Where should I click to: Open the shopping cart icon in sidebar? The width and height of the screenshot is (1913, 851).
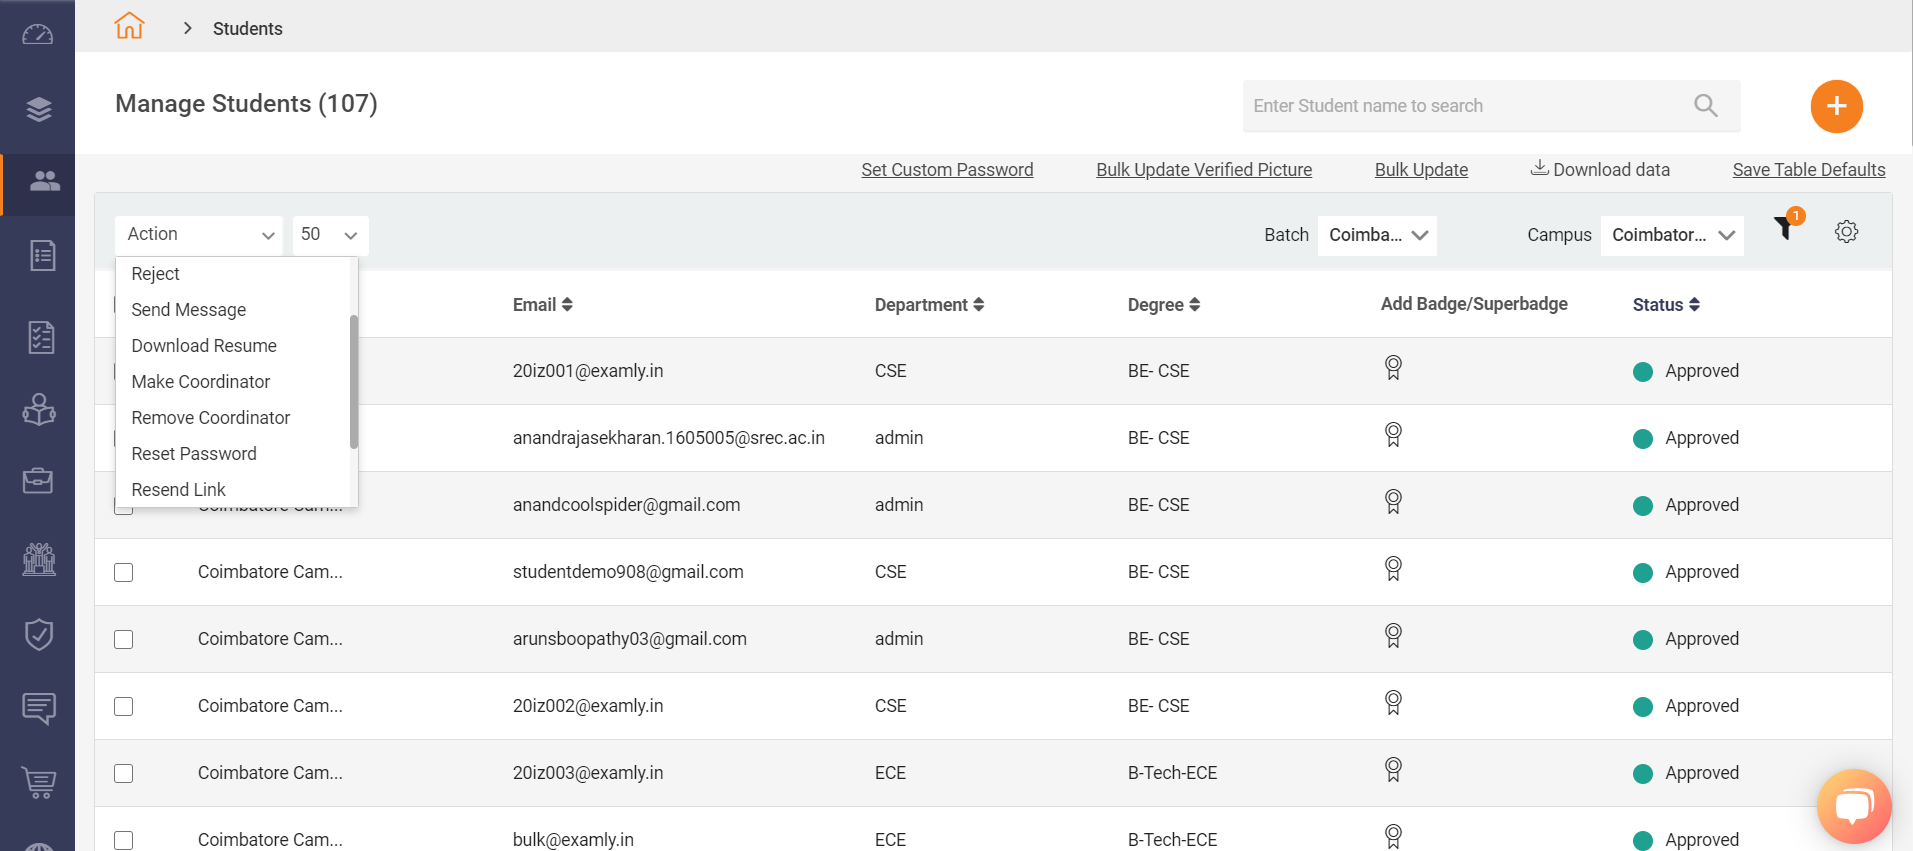[x=39, y=782]
